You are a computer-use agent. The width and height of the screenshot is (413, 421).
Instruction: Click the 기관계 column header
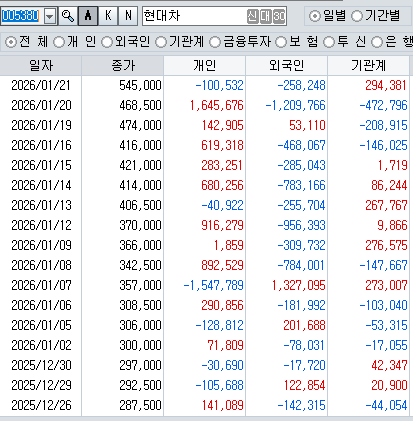click(368, 66)
